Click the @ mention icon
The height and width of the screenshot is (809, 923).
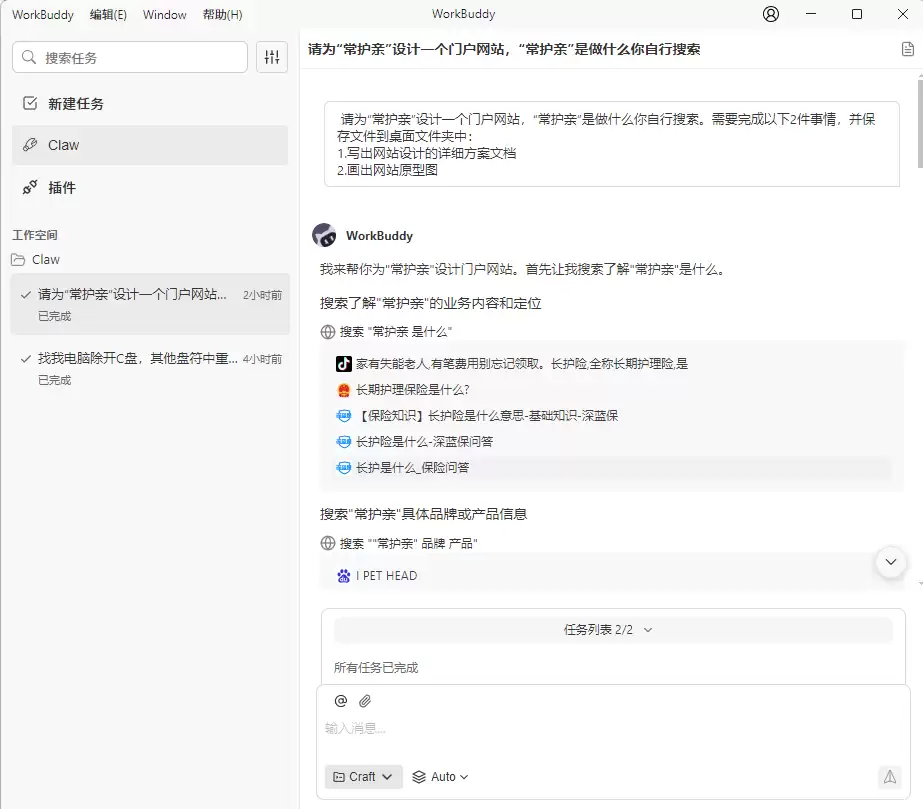click(x=341, y=701)
